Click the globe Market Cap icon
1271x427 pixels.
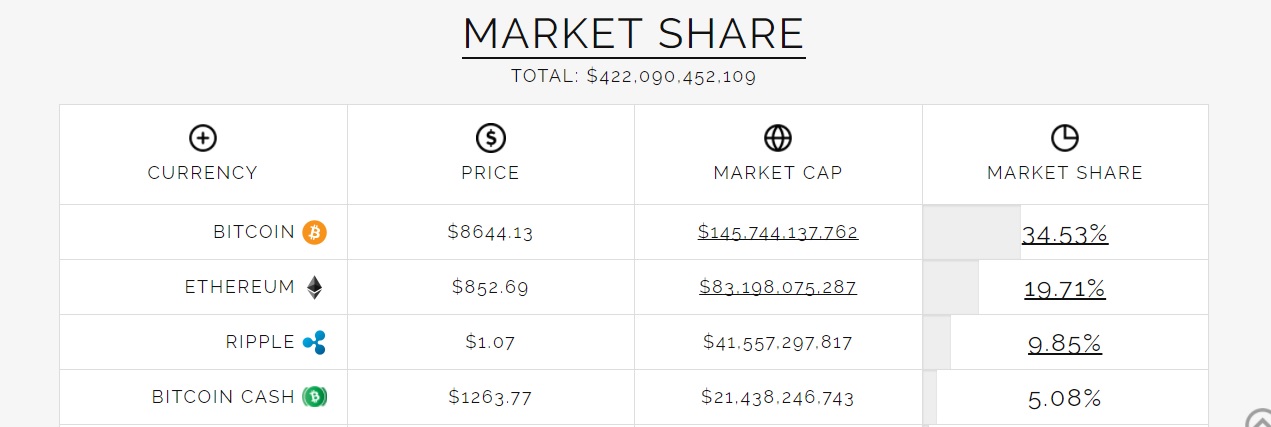point(778,138)
